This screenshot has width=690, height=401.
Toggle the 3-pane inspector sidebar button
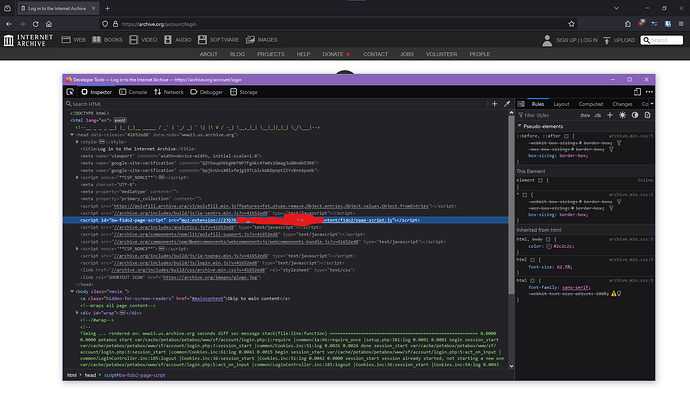(519, 103)
